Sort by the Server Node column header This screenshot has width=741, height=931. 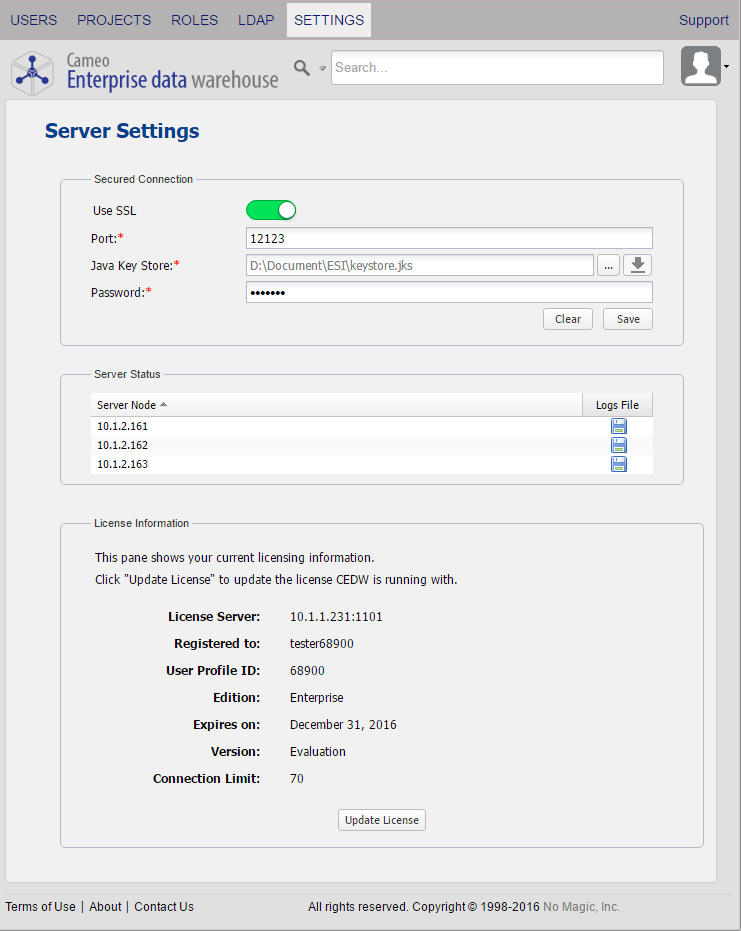point(131,404)
